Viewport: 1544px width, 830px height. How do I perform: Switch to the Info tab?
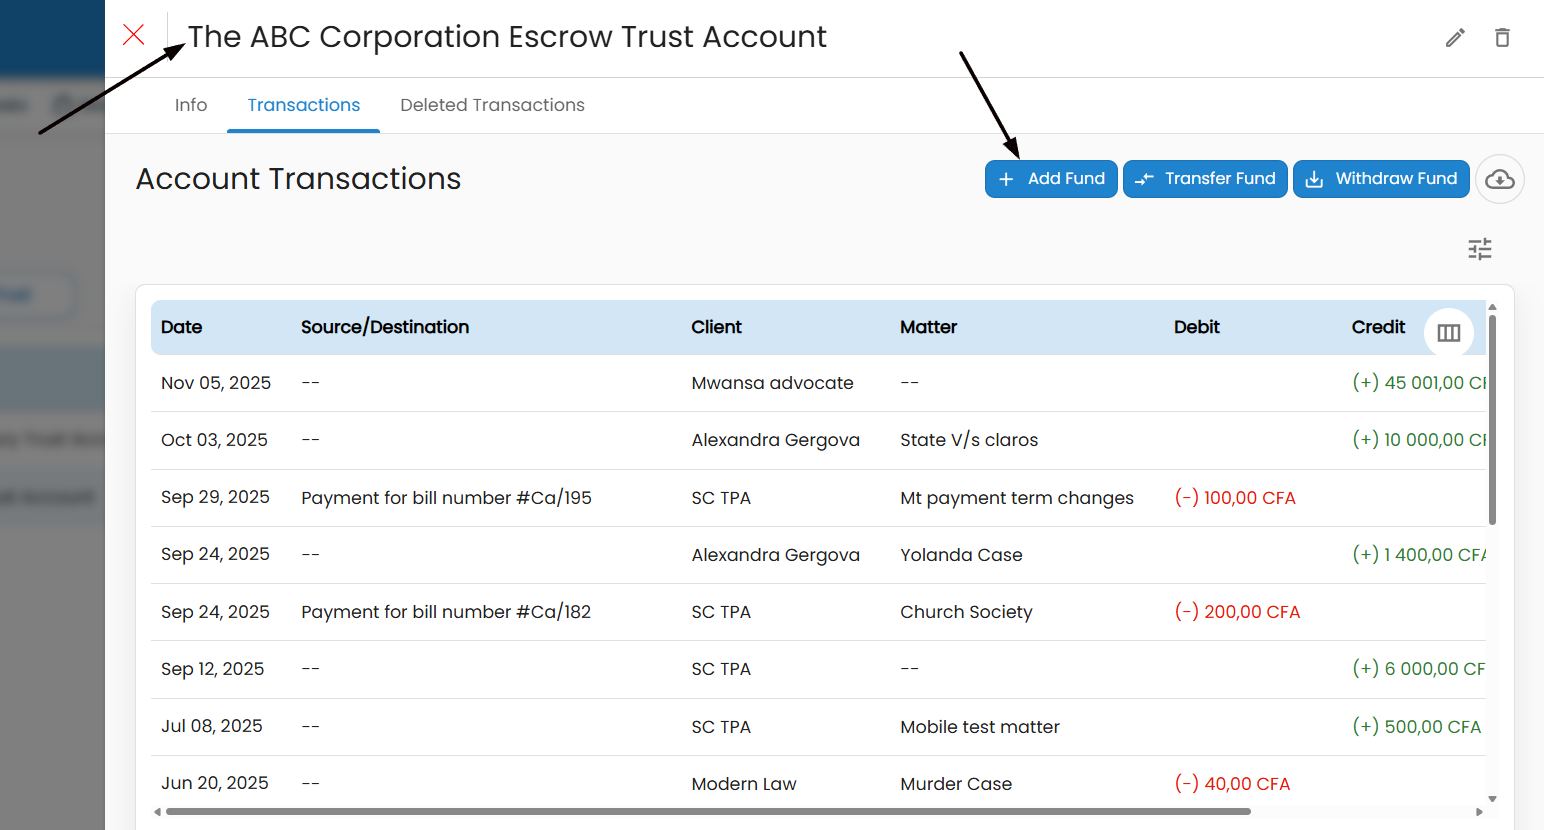(x=191, y=105)
